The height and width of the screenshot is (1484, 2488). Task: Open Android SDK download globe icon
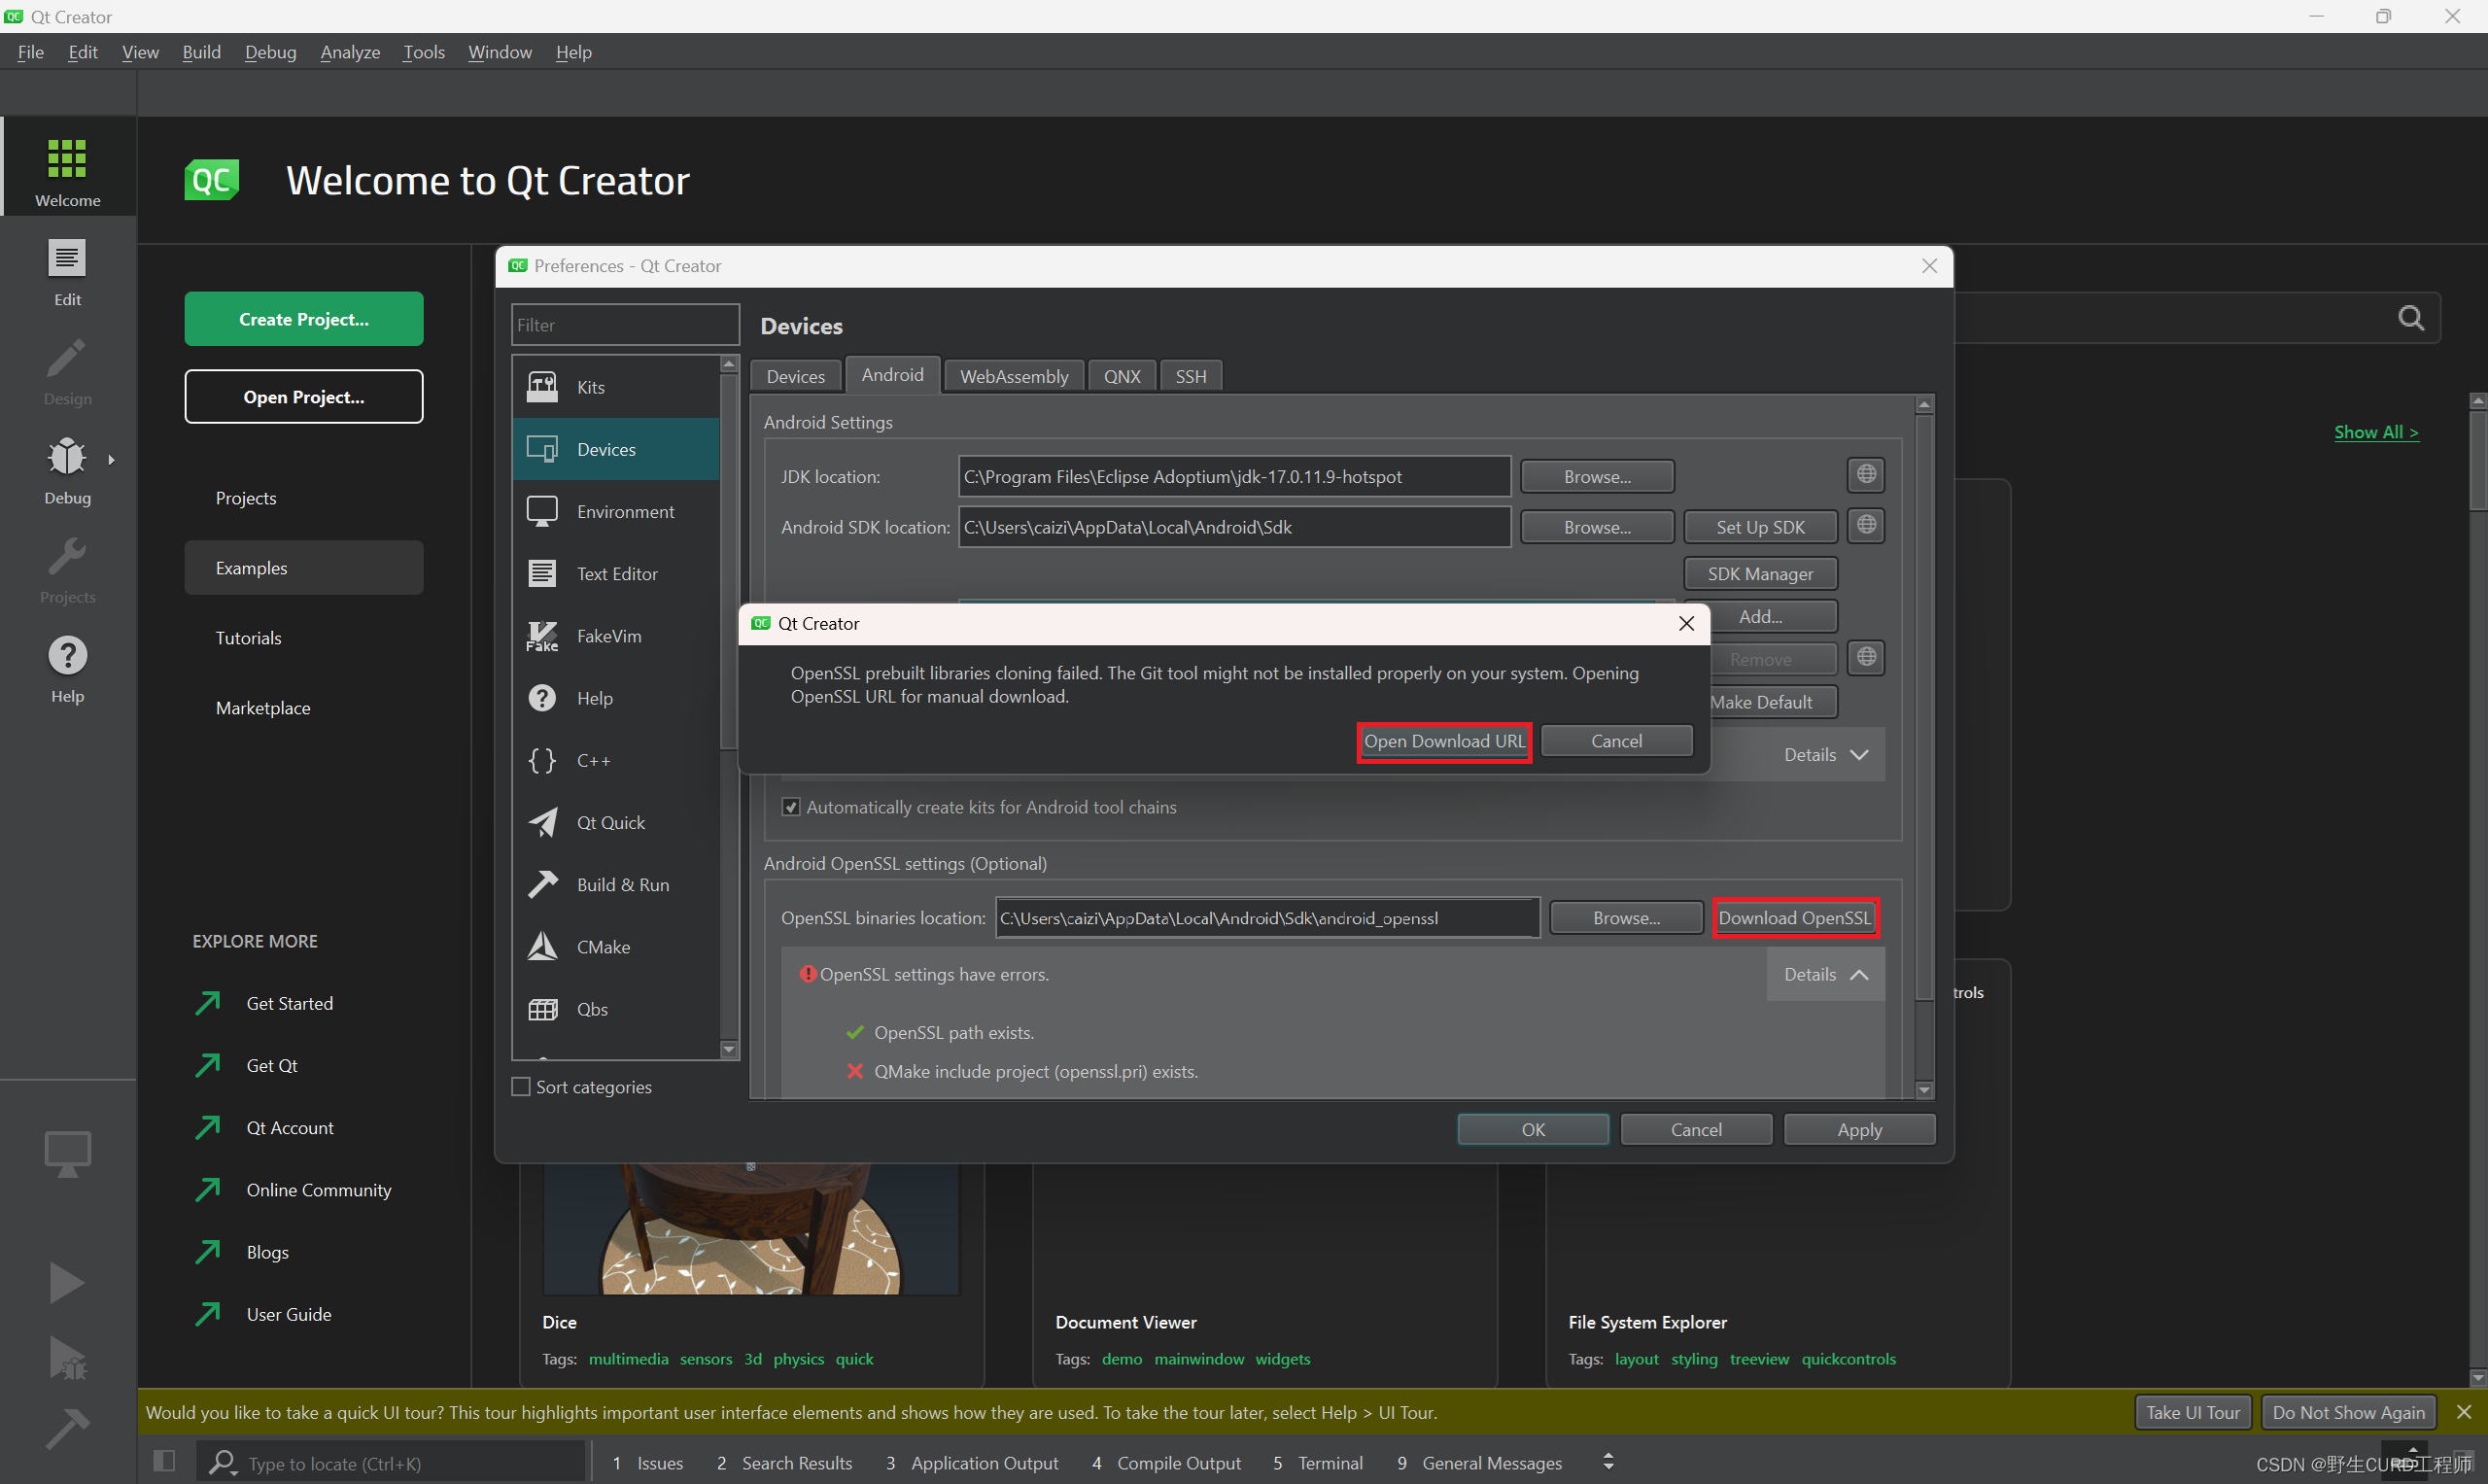pyautogui.click(x=1866, y=525)
